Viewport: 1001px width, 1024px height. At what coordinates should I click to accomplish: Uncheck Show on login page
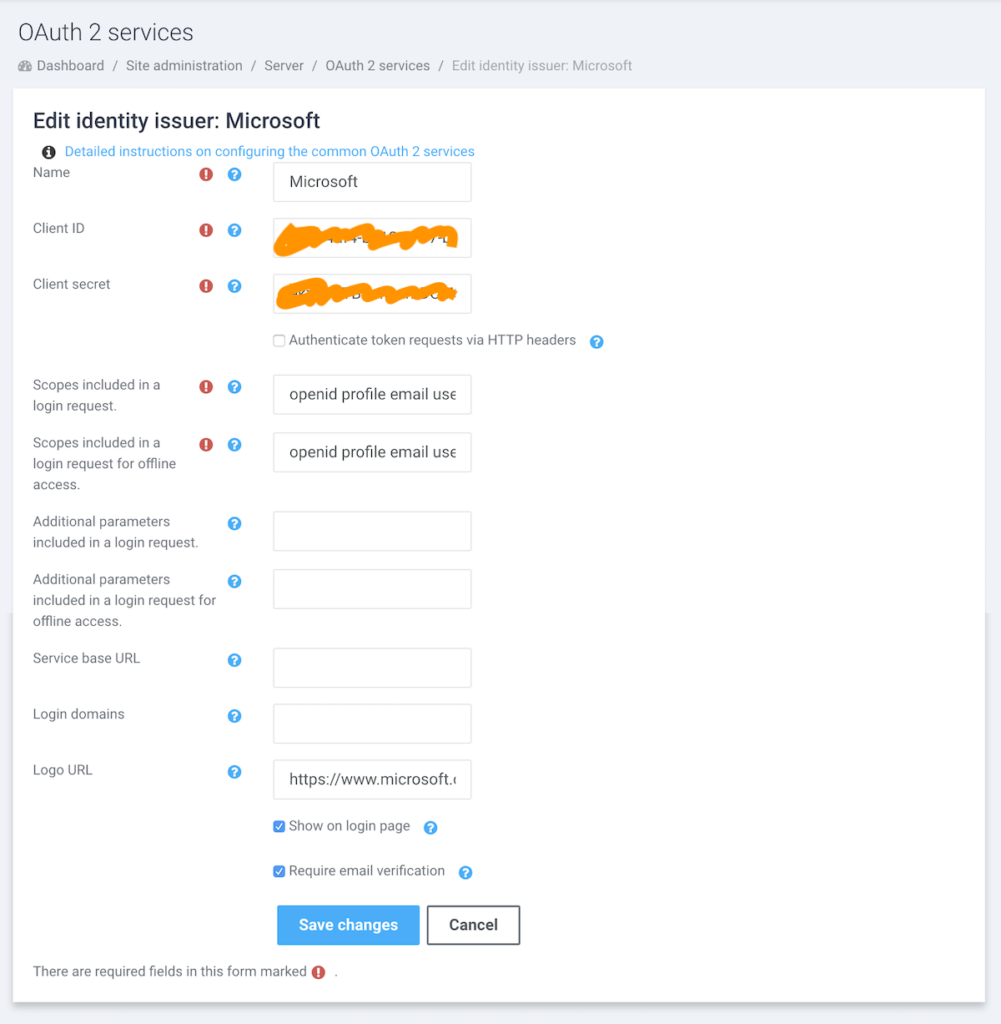click(279, 826)
